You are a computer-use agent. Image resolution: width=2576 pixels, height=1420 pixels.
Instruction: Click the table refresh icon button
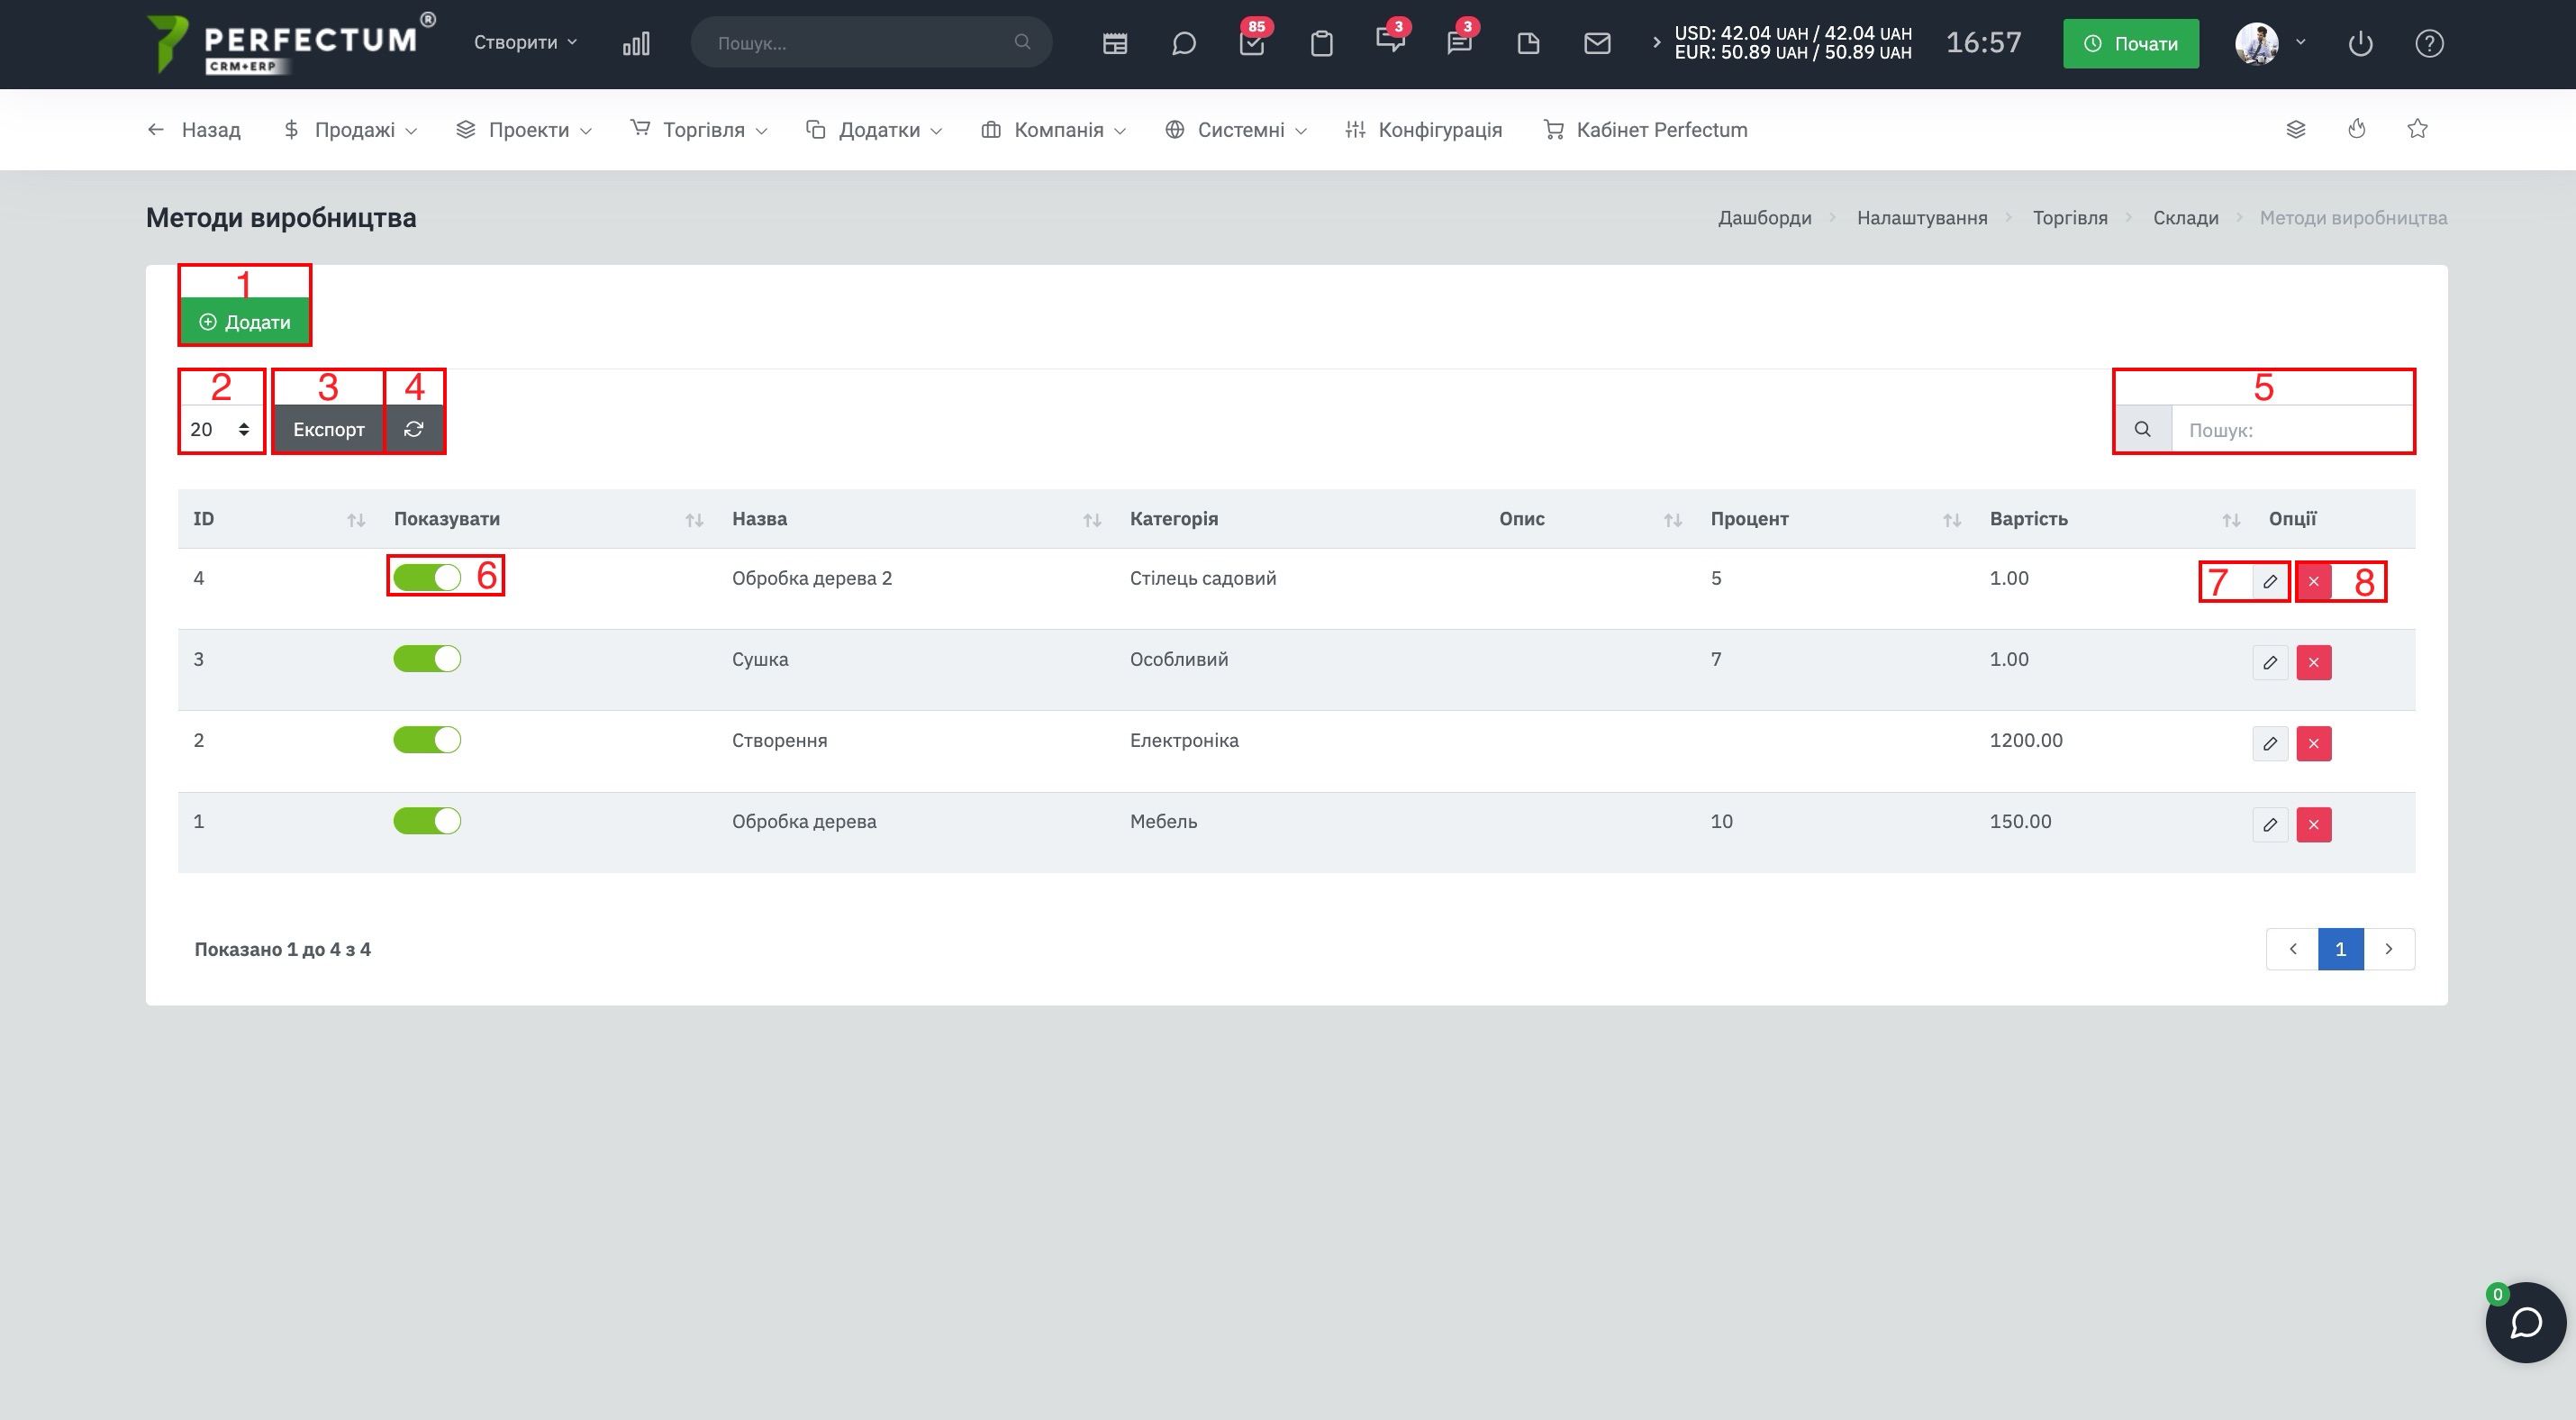pos(414,429)
